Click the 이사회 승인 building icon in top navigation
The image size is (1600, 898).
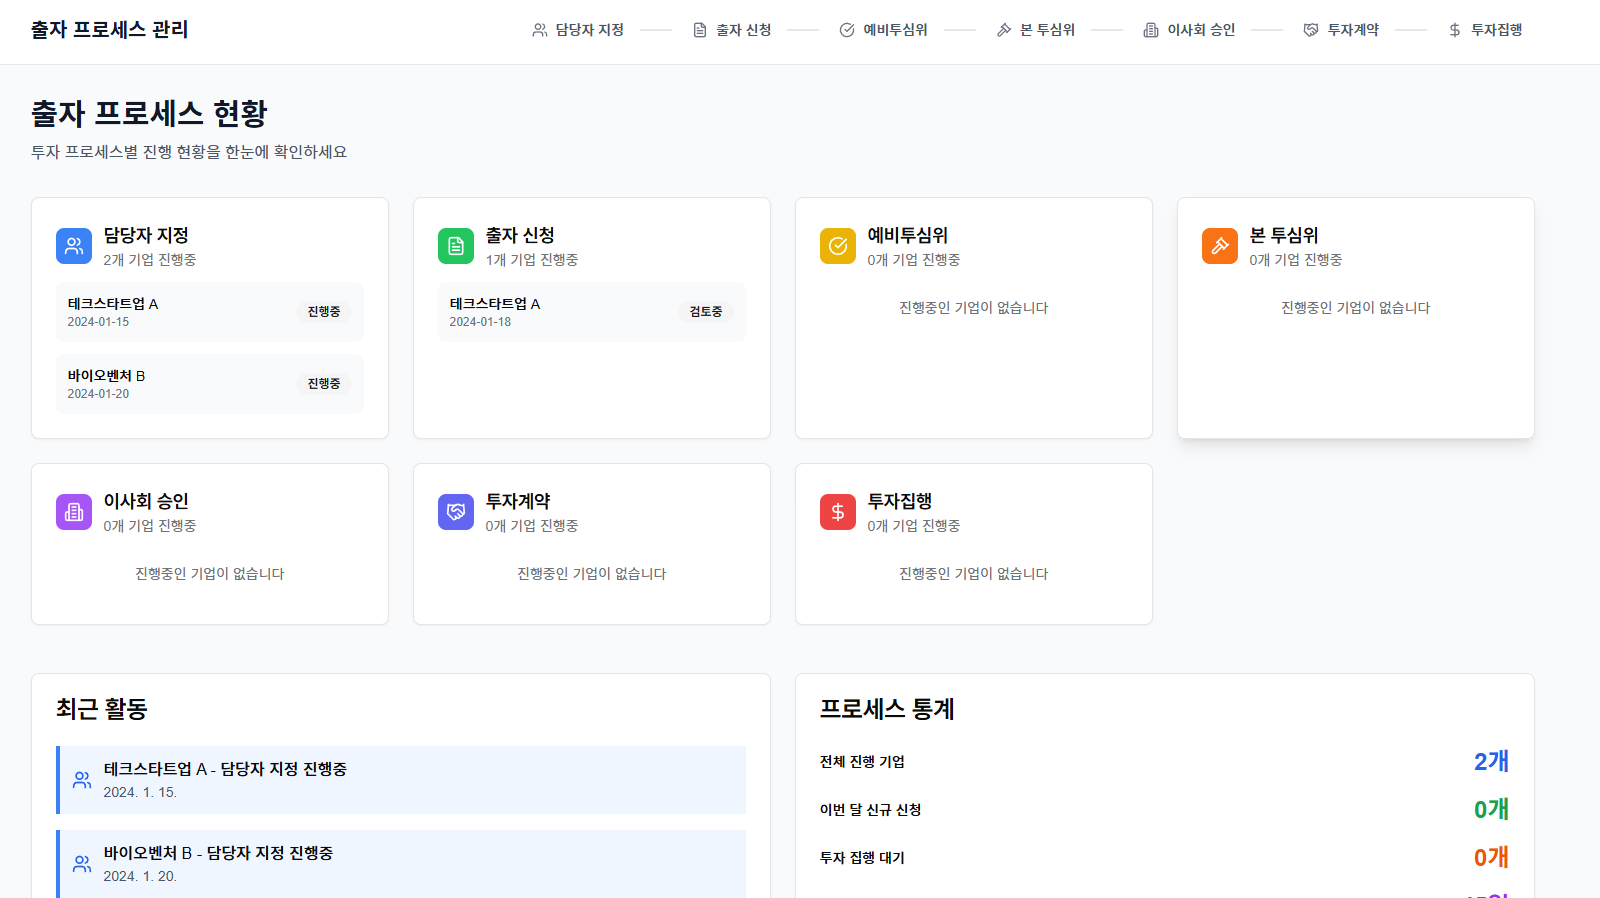(x=1151, y=30)
